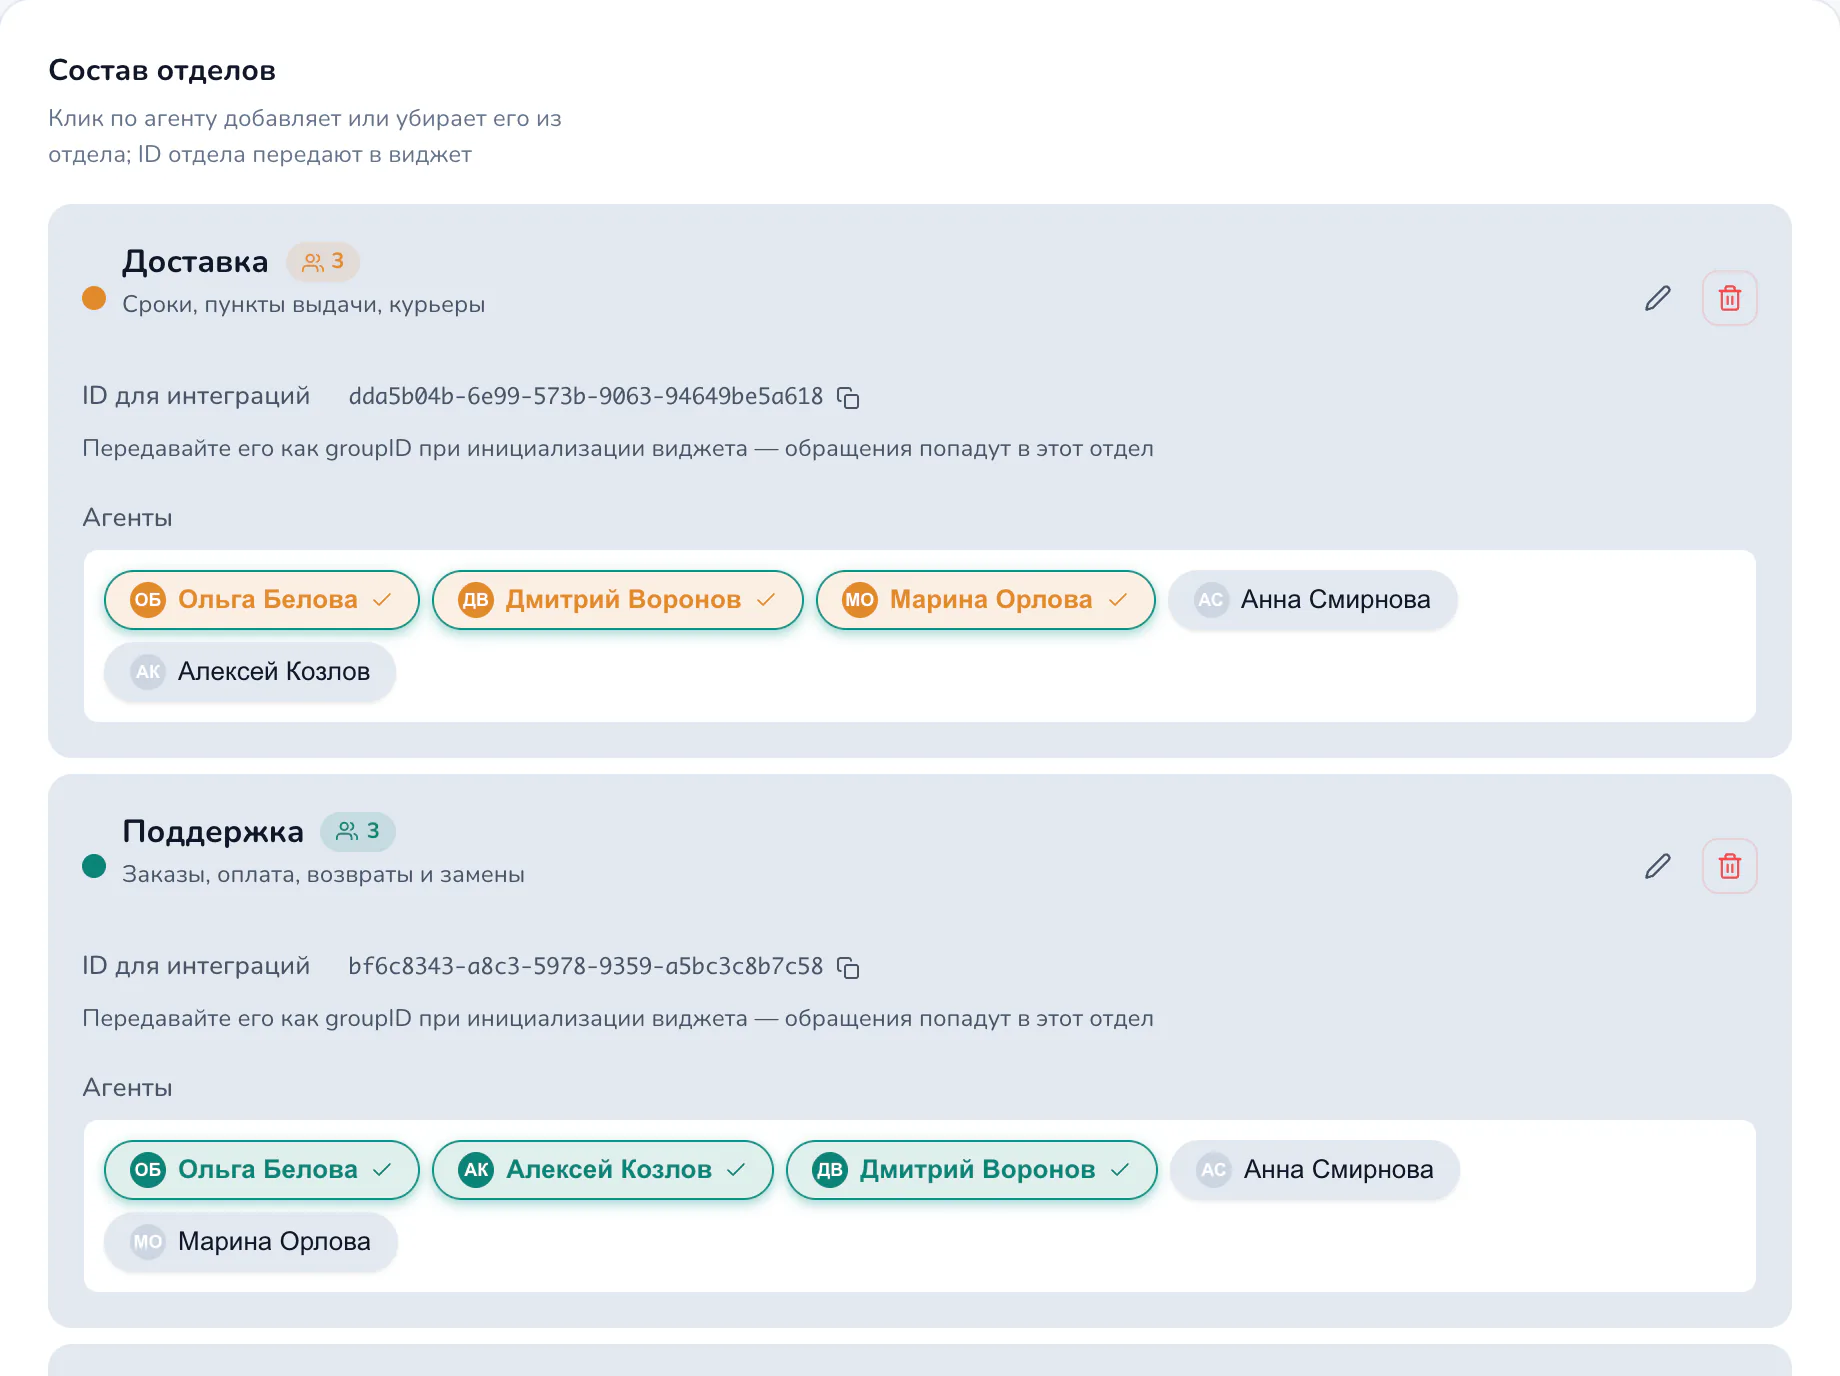
Task: Click the orange Доставка color dot
Action: click(94, 298)
